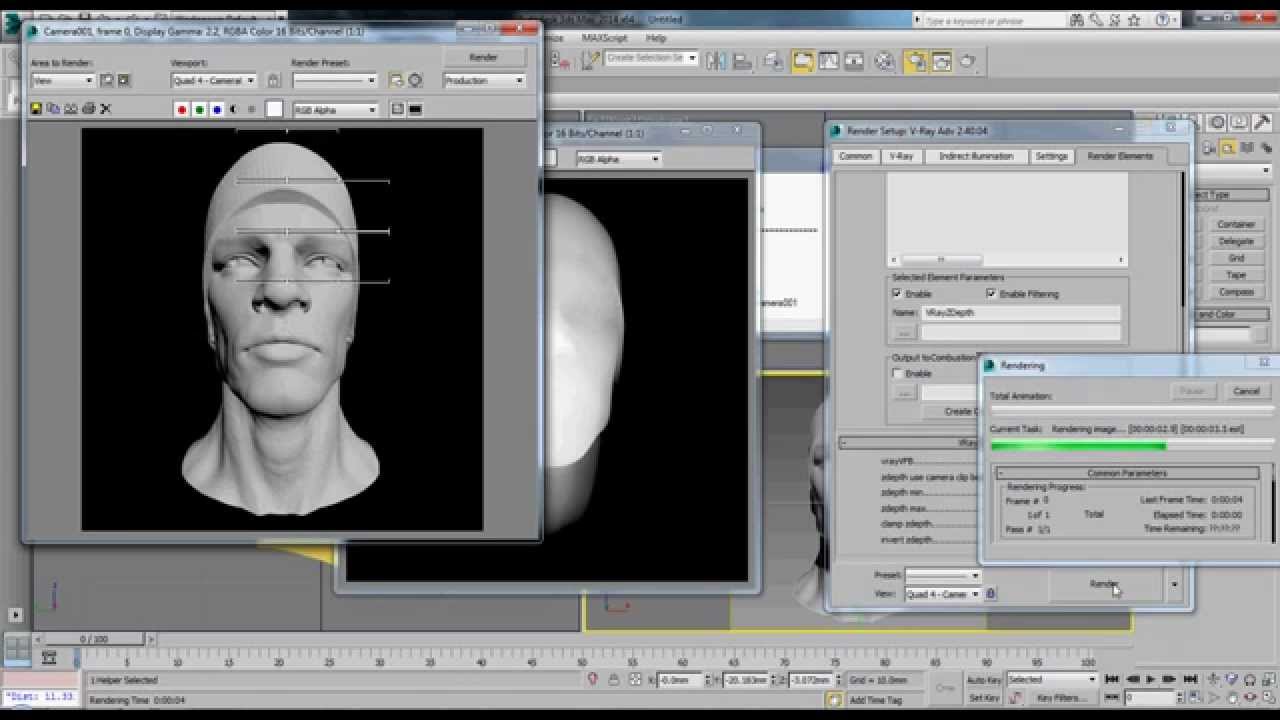Click Cancel button in Rendering dialog
The height and width of the screenshot is (720, 1280).
(x=1246, y=391)
